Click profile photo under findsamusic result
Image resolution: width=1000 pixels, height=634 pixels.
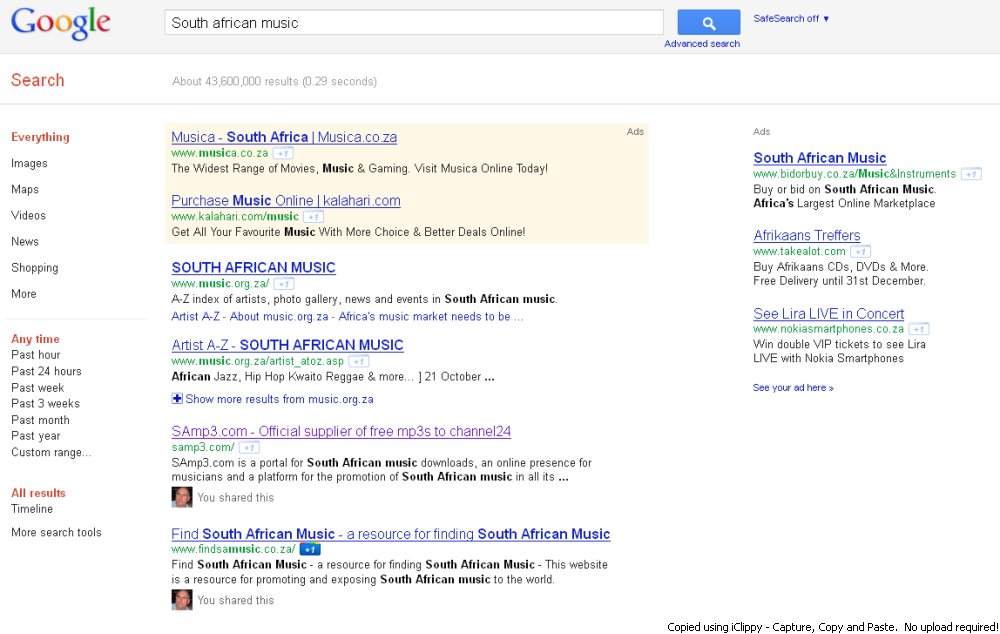[x=182, y=600]
